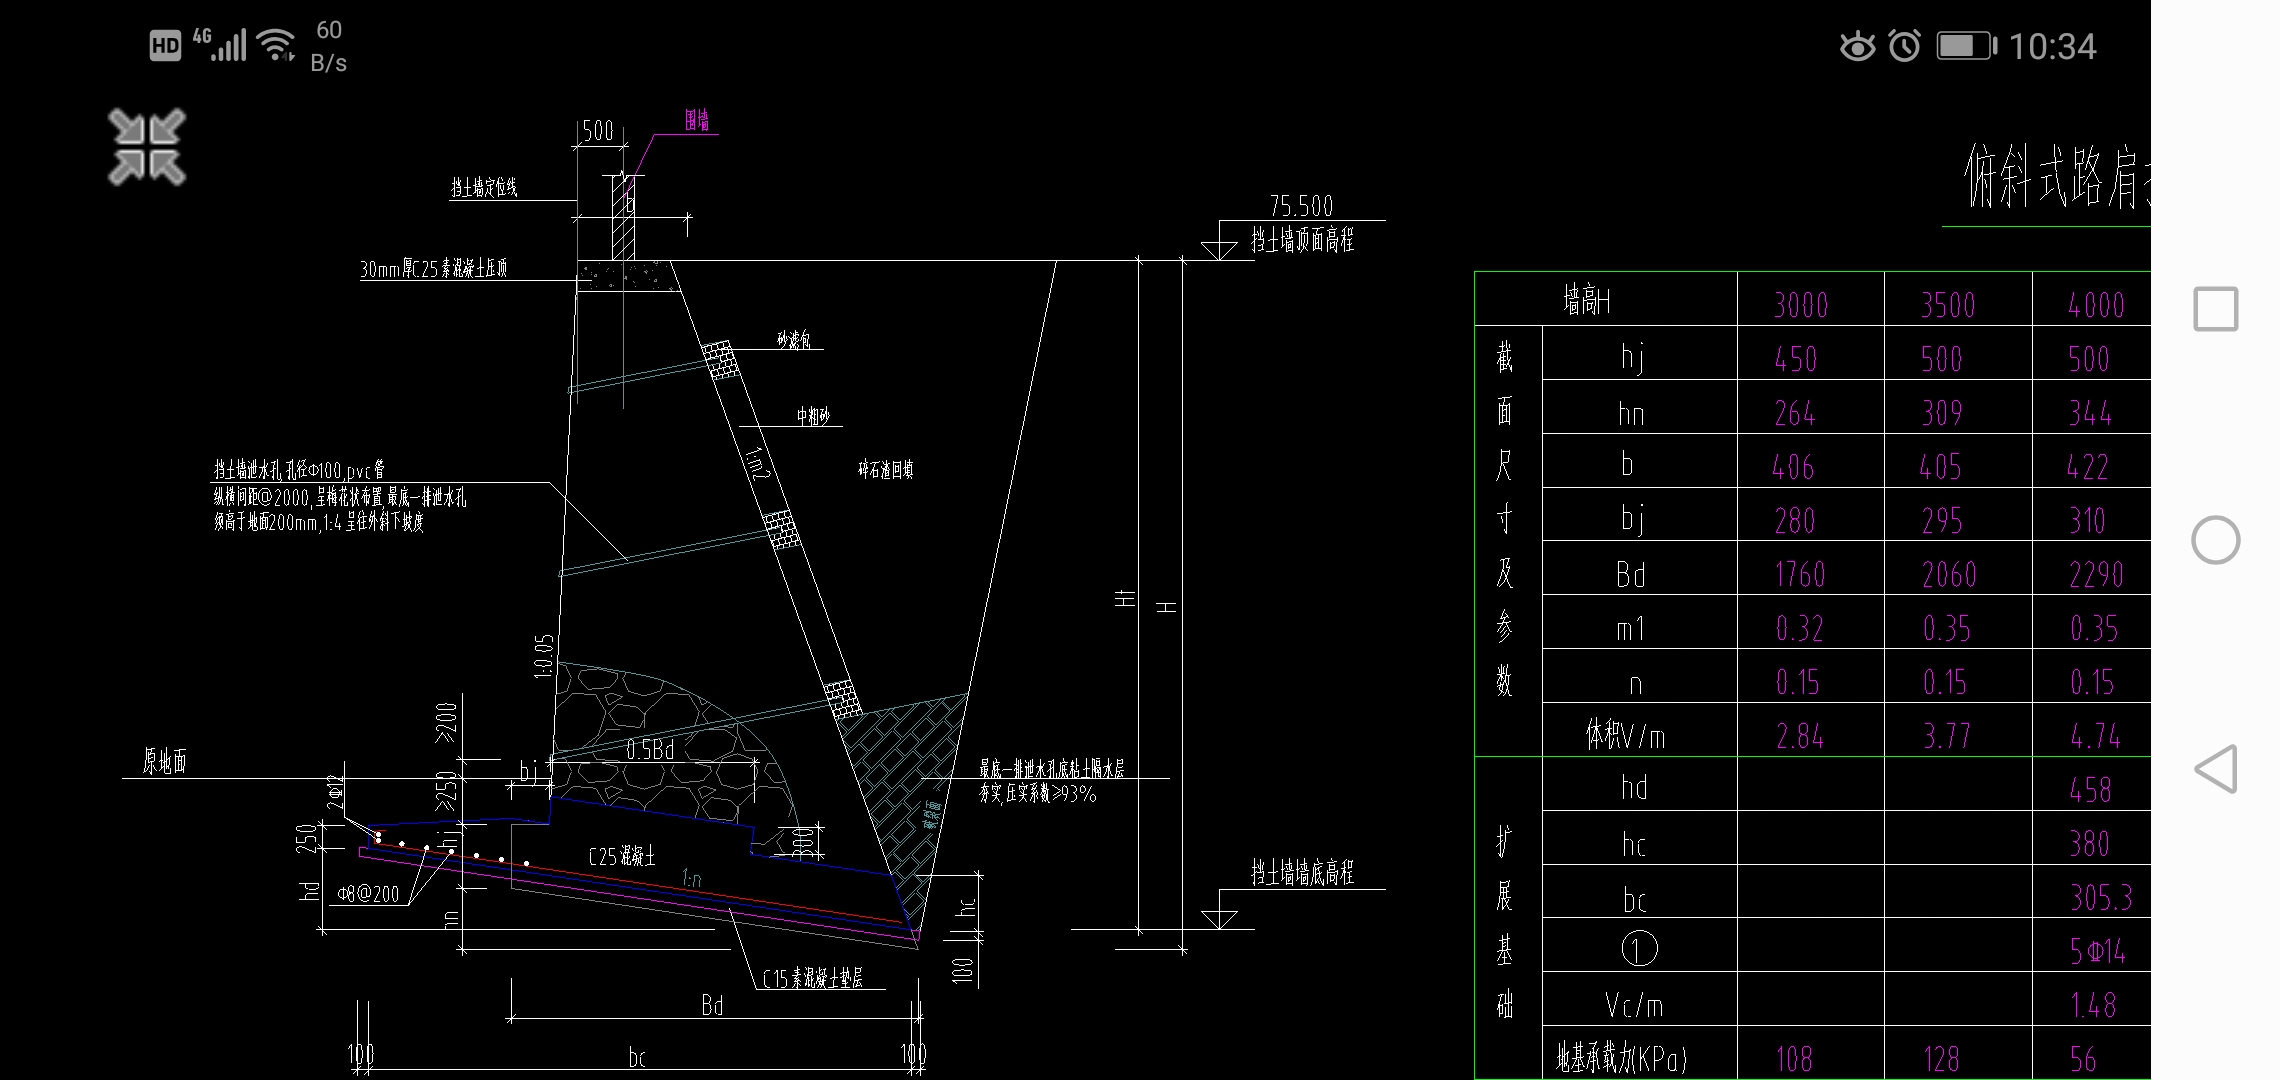Select the 500 dimension above the wall
This screenshot has height=1080, width=2280.
pos(597,131)
